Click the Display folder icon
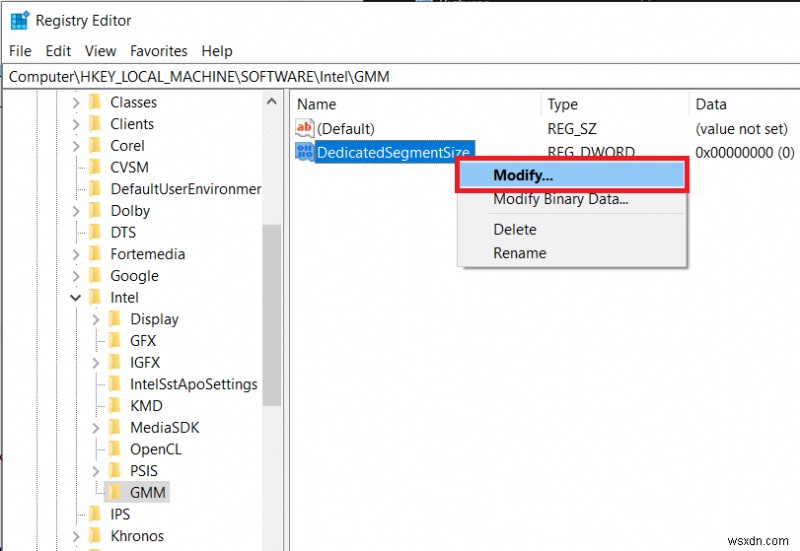 [115, 319]
